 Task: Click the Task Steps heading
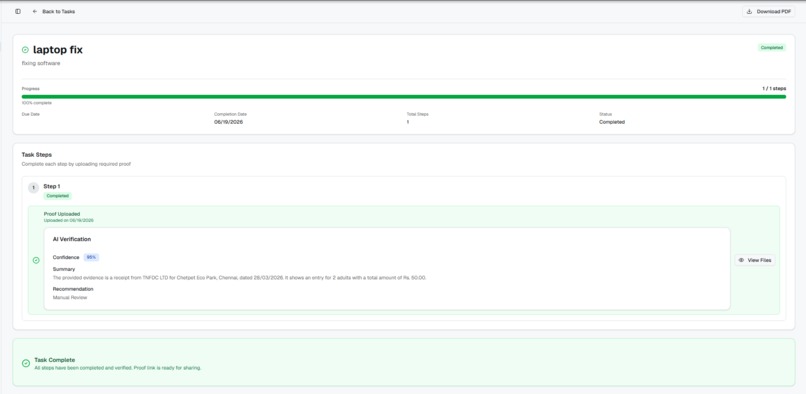point(36,154)
